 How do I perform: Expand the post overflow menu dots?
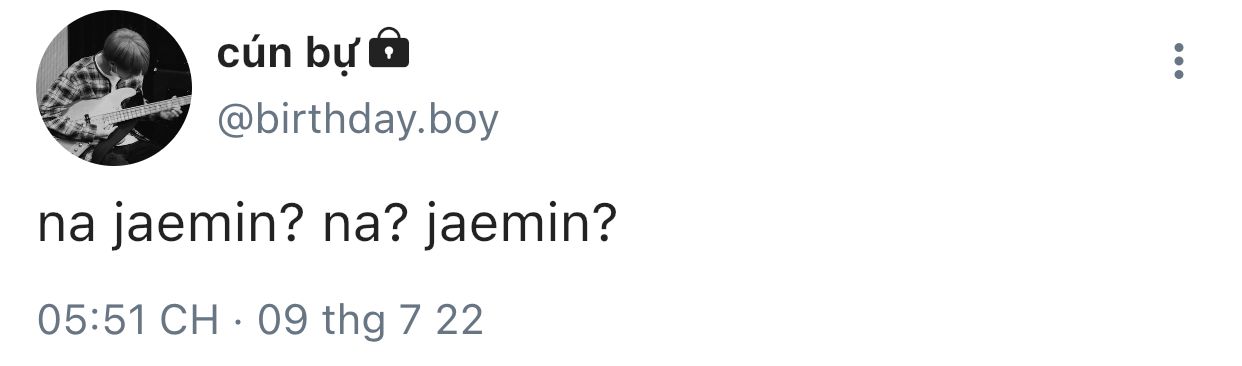(1179, 61)
